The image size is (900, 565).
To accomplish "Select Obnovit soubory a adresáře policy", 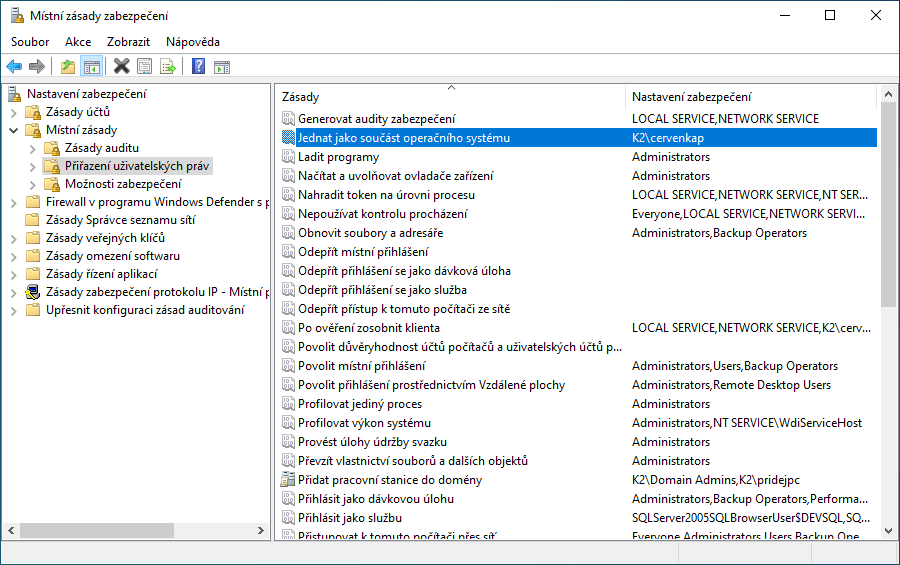I will click(579, 233).
